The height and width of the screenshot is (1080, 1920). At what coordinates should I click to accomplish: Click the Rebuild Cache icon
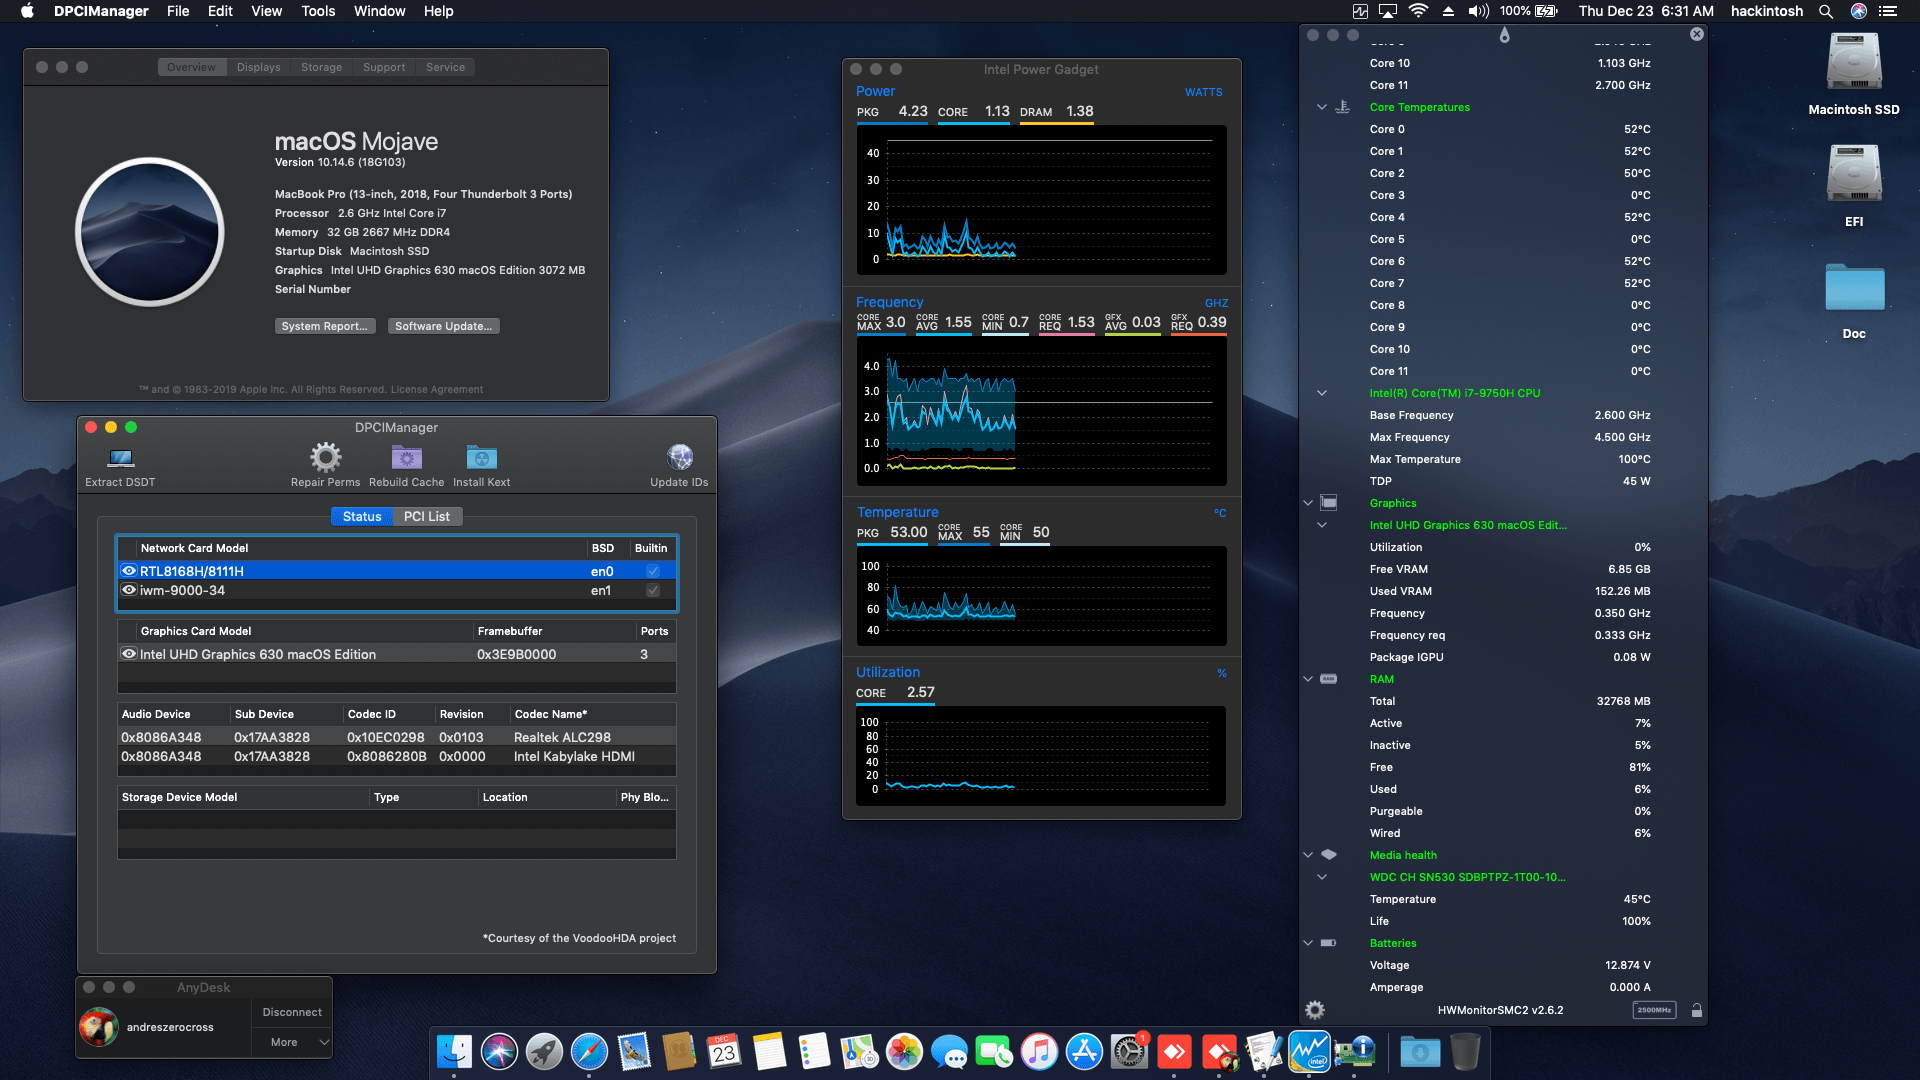[406, 457]
